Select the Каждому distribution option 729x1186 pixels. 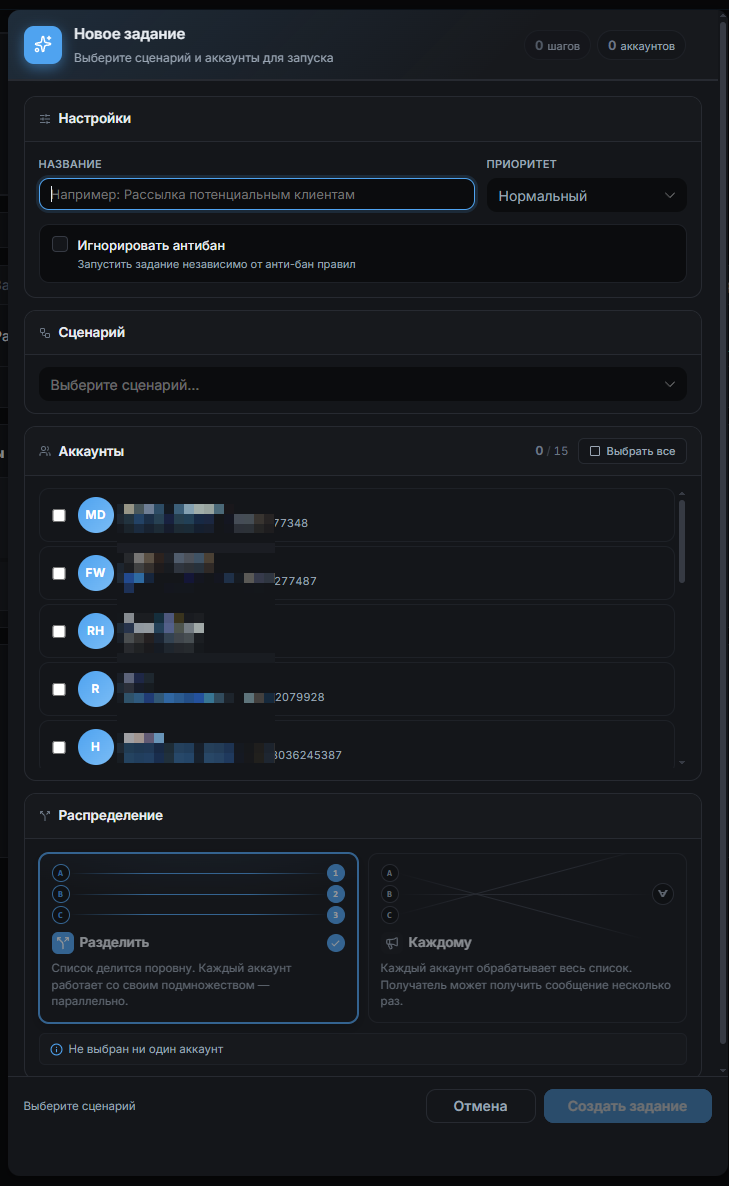528,938
